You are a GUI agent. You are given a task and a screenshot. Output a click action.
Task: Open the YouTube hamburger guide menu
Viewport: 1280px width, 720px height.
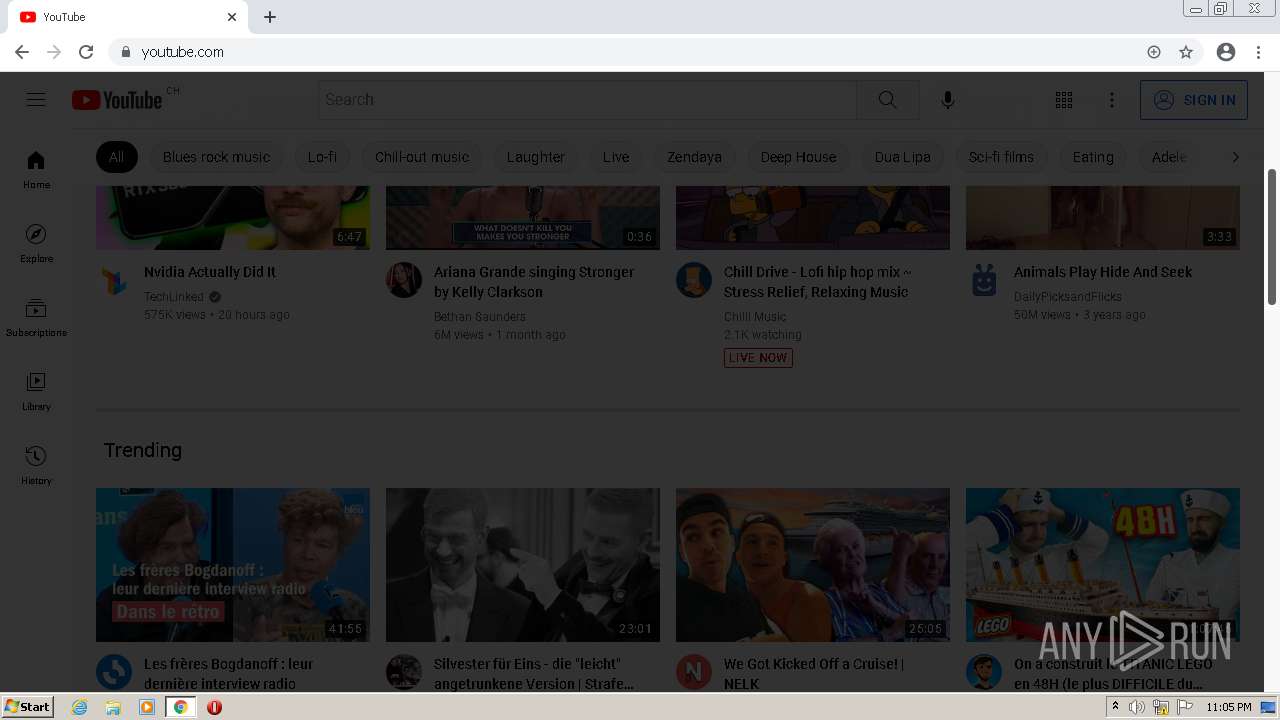(x=36, y=100)
